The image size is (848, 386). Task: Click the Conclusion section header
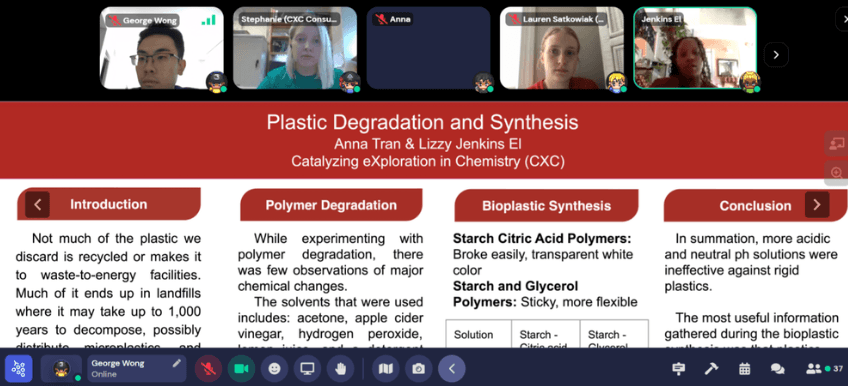click(755, 206)
